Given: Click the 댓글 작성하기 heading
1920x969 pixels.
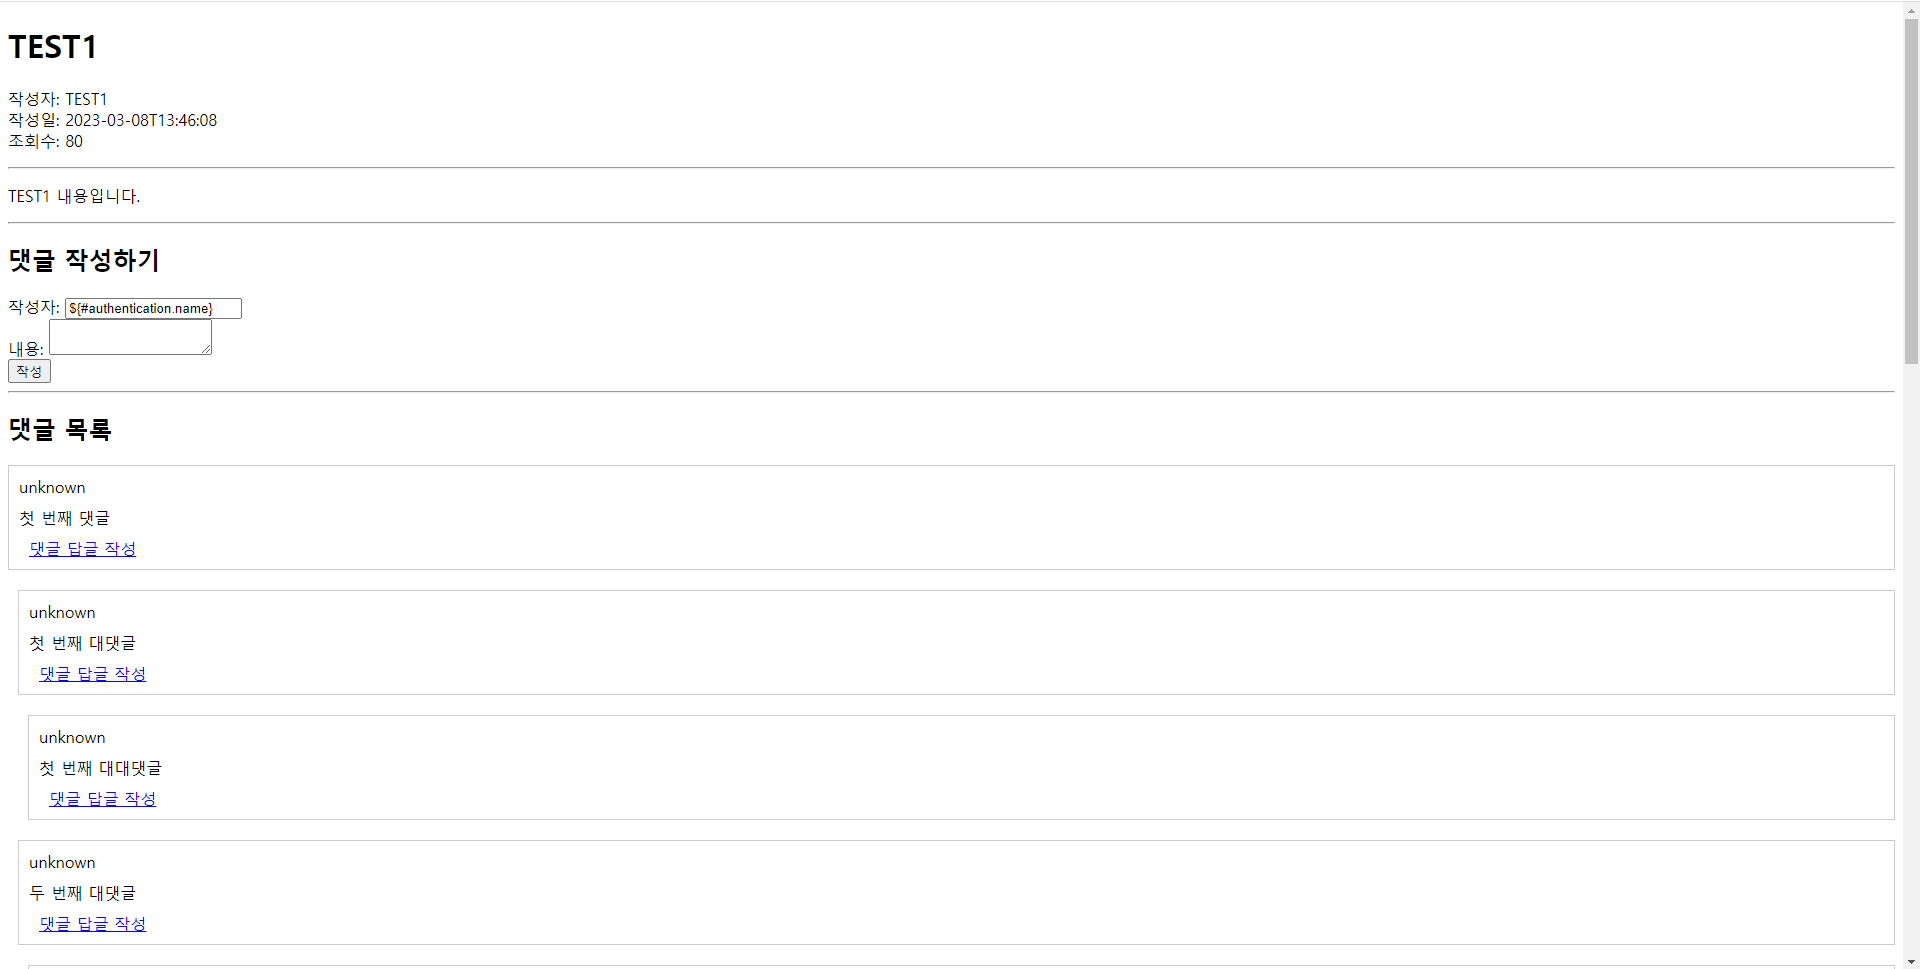Looking at the screenshot, I should 83,261.
